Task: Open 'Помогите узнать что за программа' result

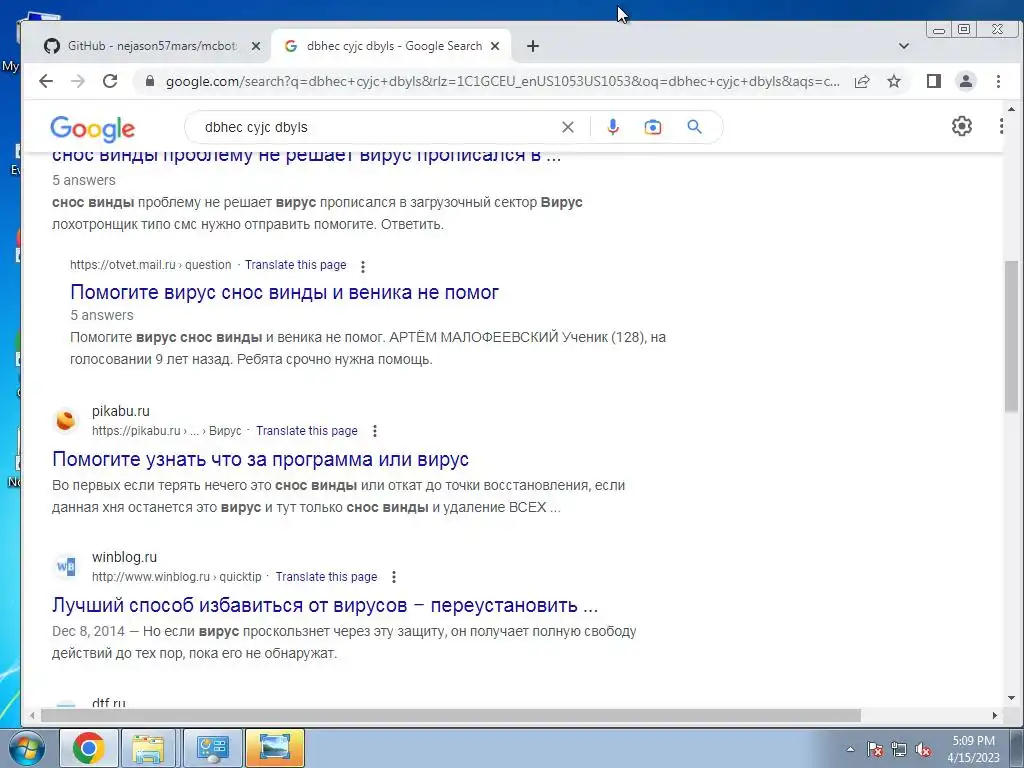Action: coord(260,459)
